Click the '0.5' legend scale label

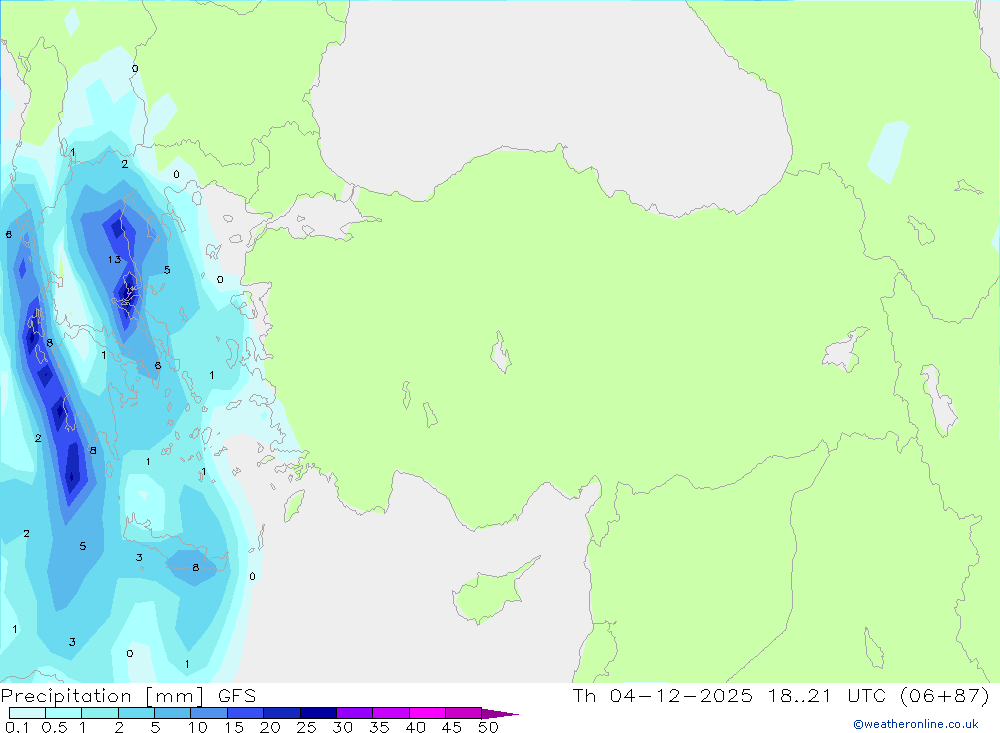pos(54,727)
